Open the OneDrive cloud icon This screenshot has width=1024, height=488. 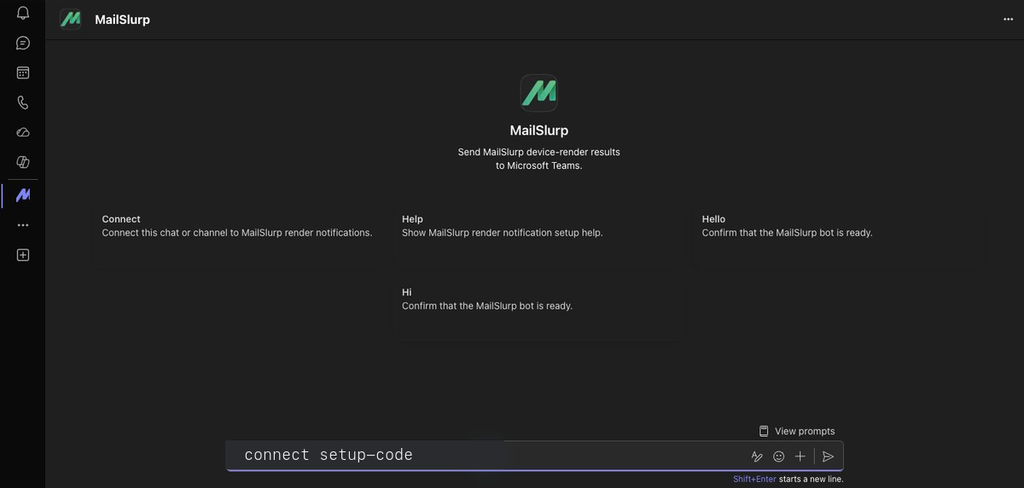[x=23, y=133]
